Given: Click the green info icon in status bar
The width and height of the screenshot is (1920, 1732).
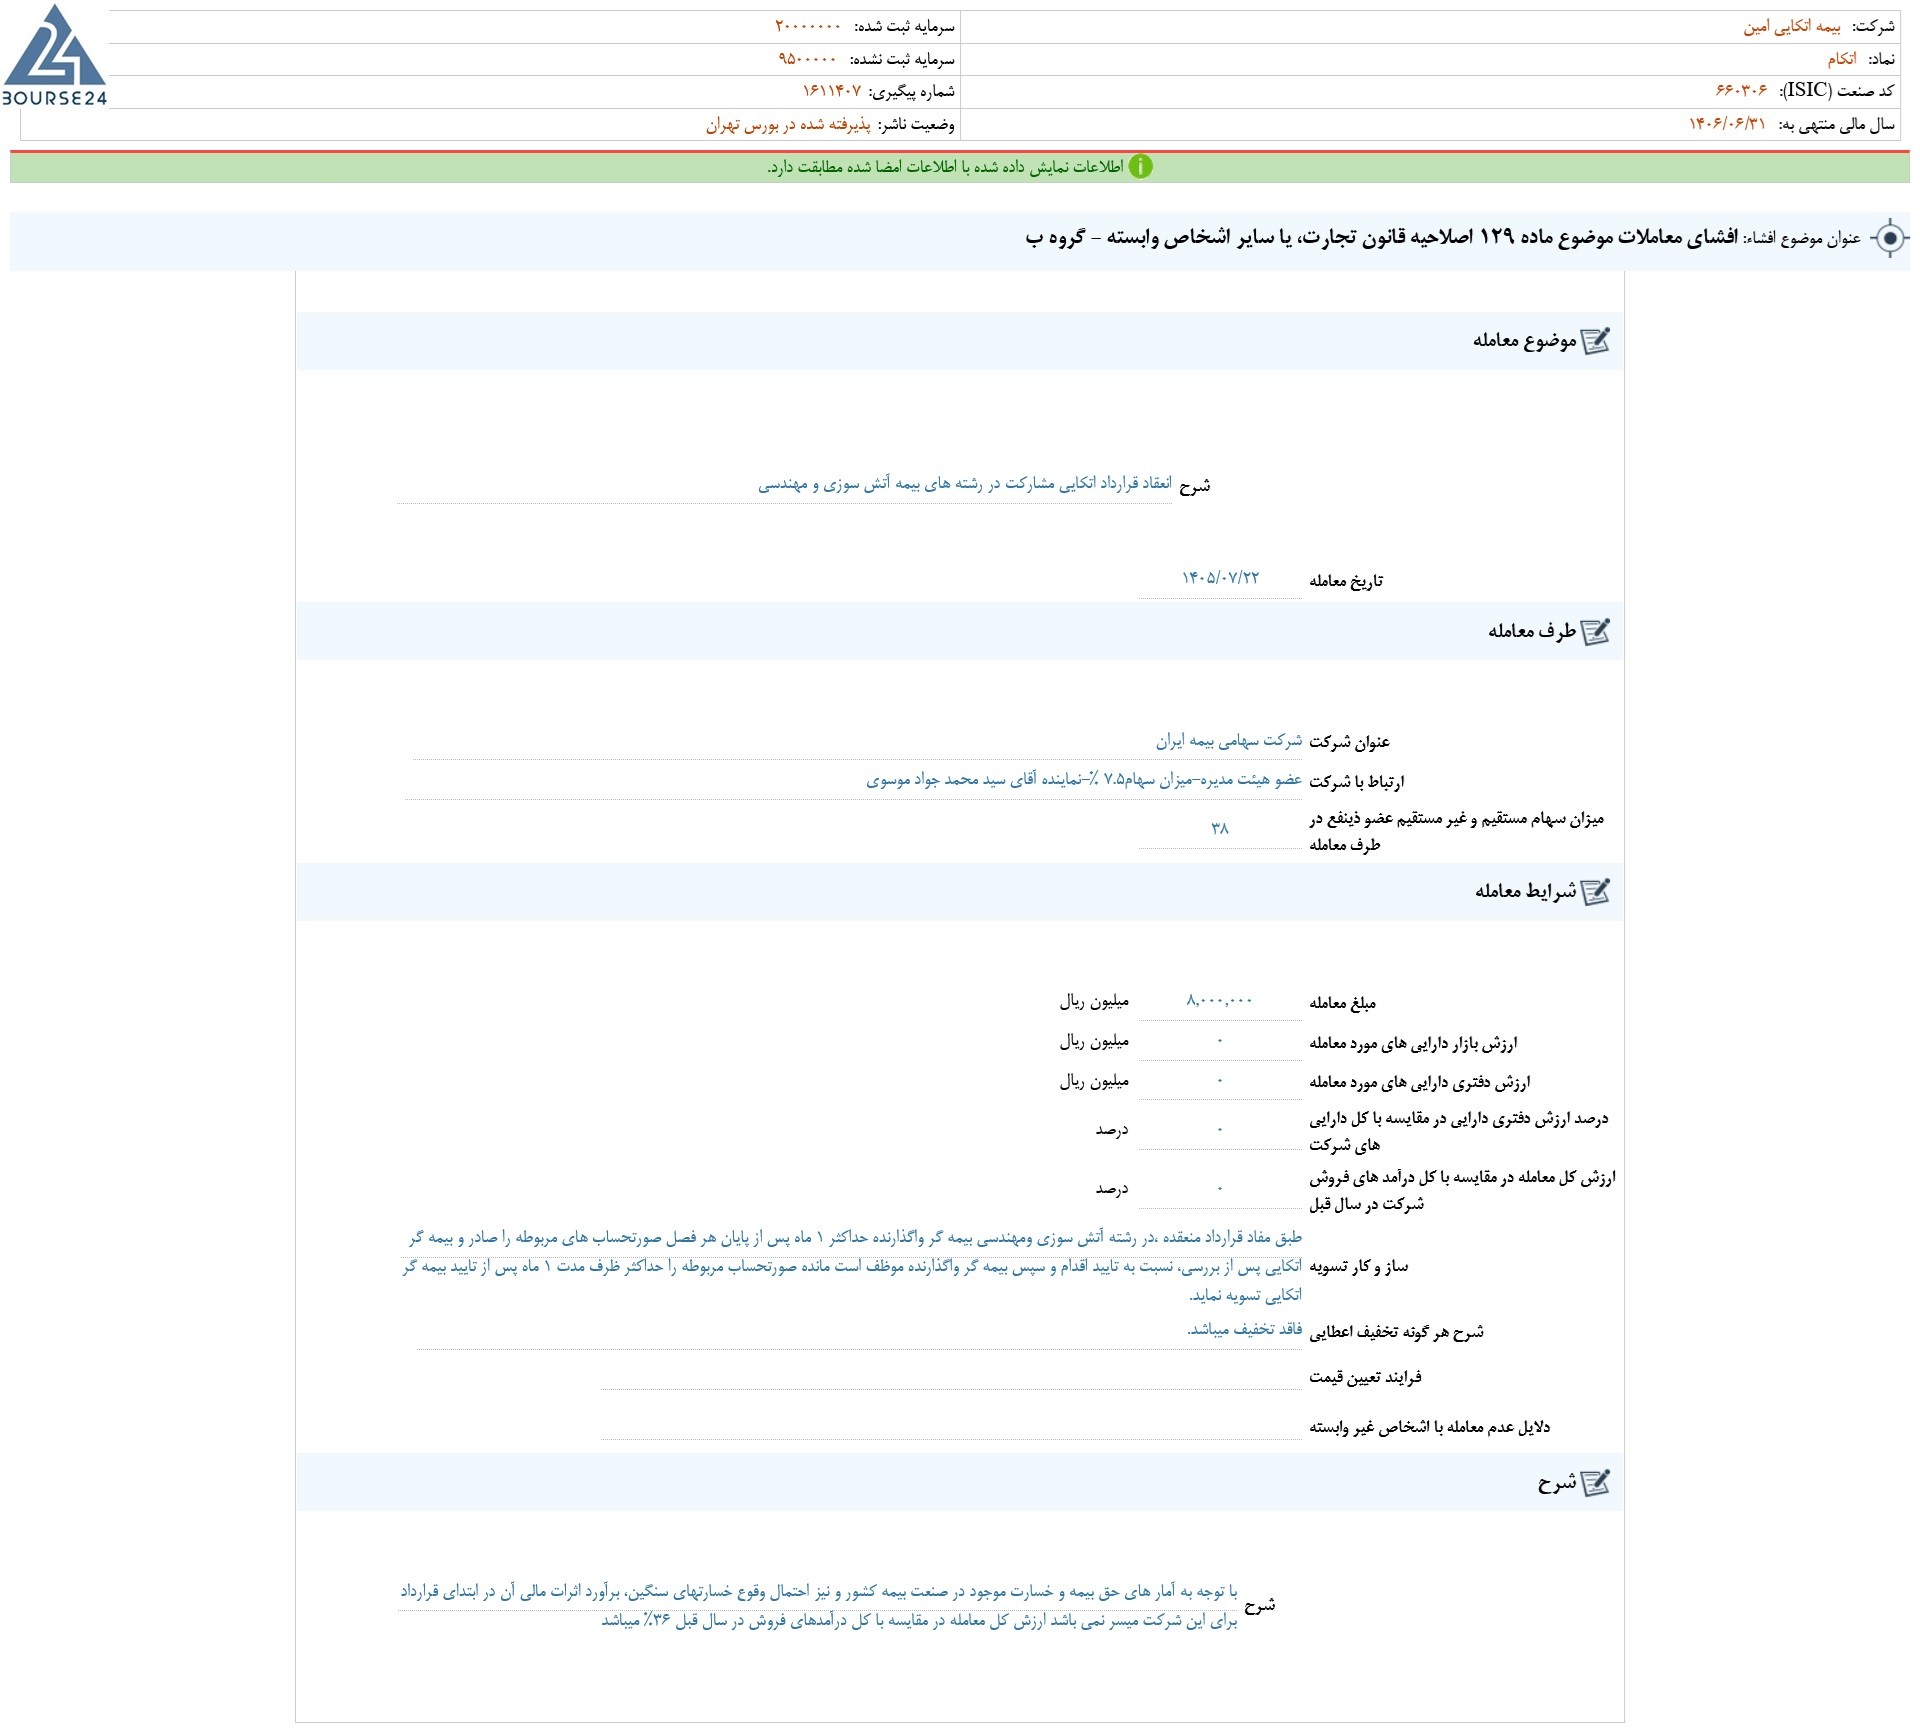Looking at the screenshot, I should (1141, 167).
